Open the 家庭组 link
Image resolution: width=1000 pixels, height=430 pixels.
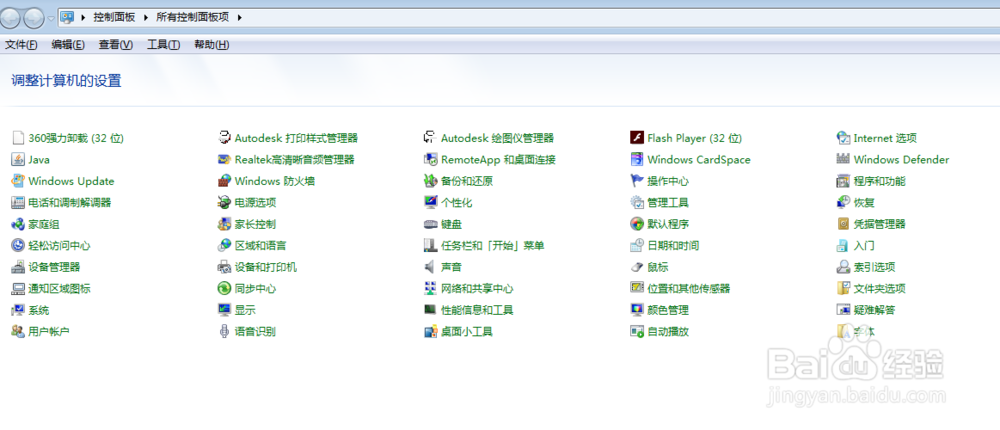tap(44, 225)
